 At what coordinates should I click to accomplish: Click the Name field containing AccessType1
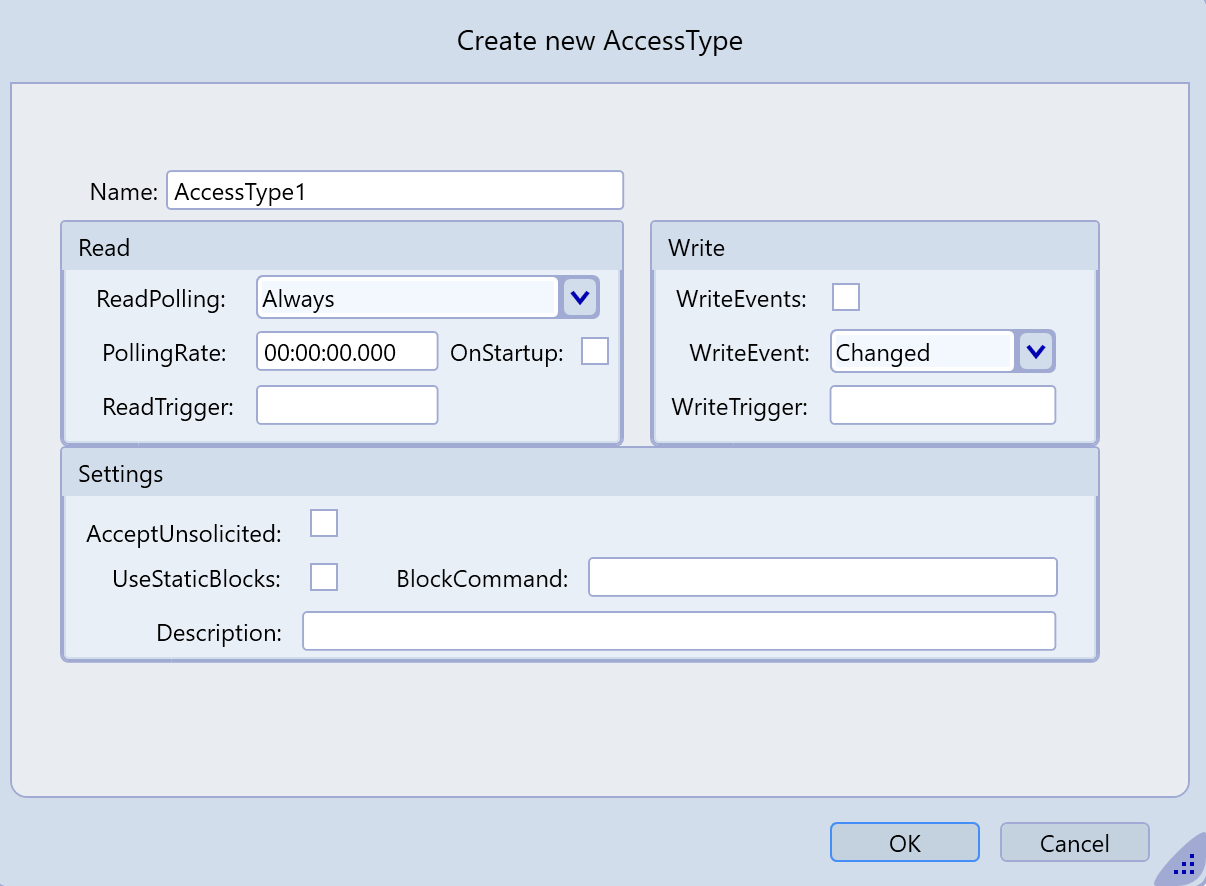[x=394, y=191]
